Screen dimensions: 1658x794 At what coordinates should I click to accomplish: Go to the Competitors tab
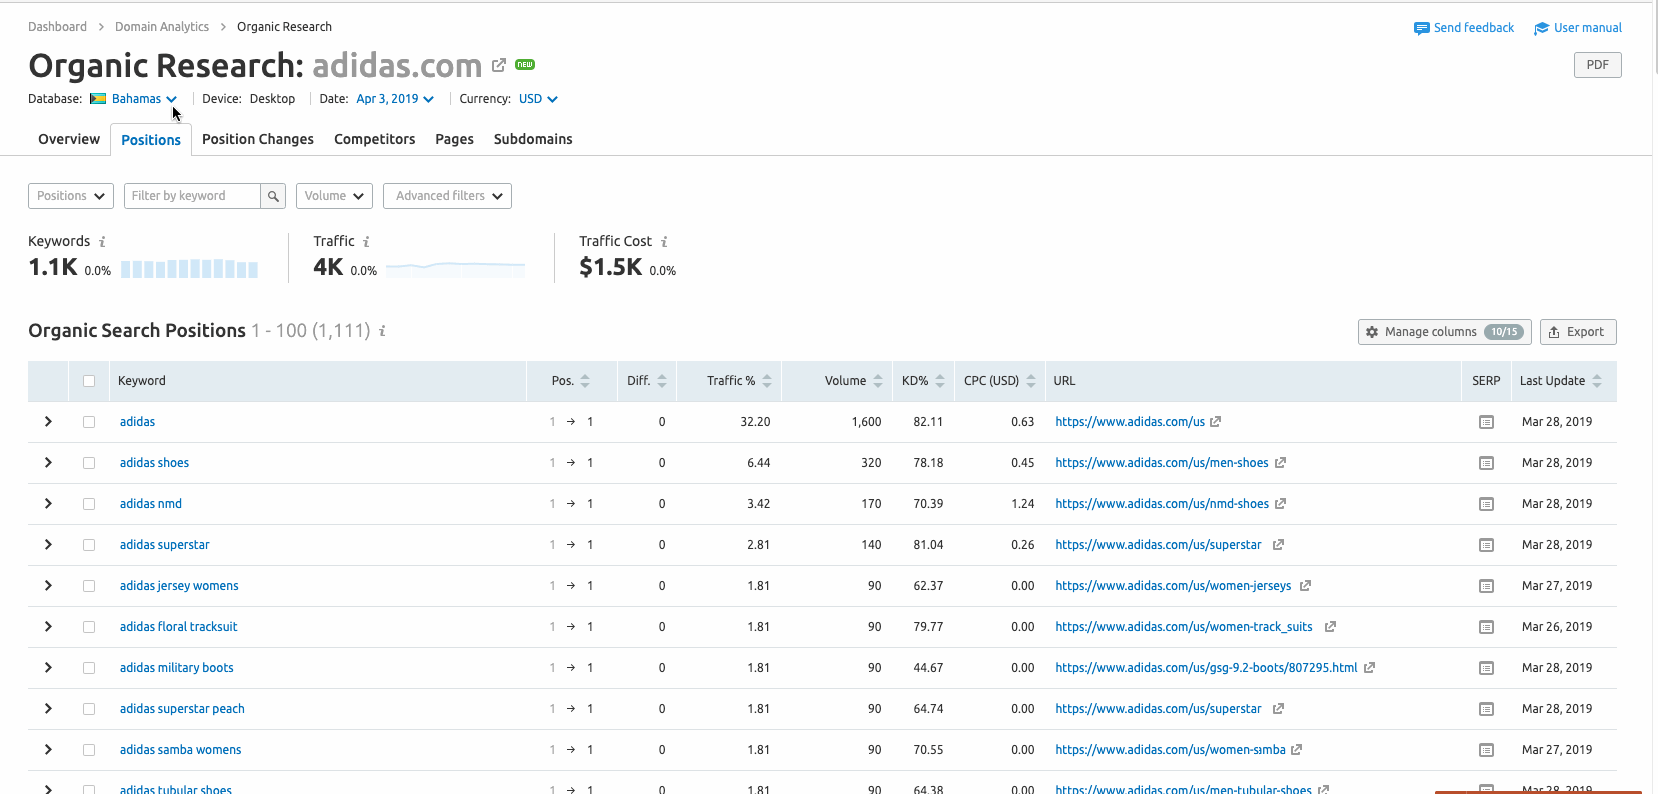coord(375,139)
